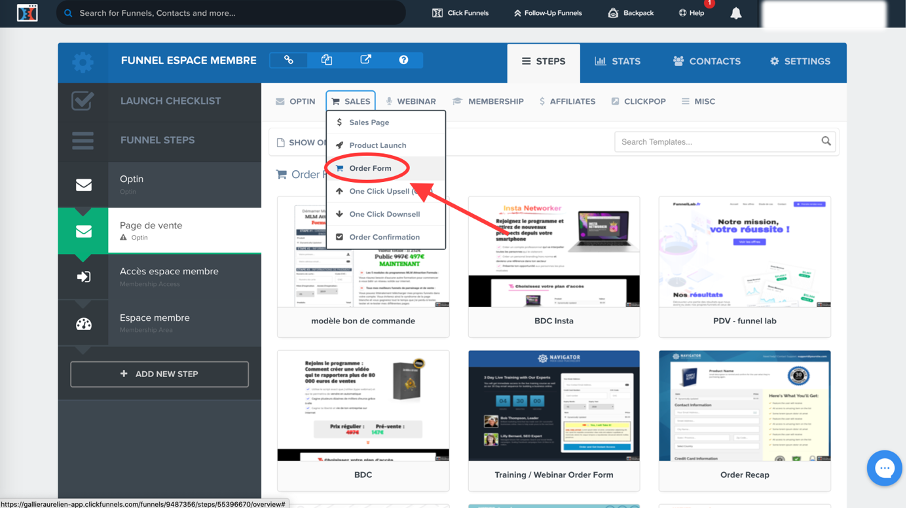The image size is (906, 508).
Task: Click the search magnifier in top bar
Action: 68,13
